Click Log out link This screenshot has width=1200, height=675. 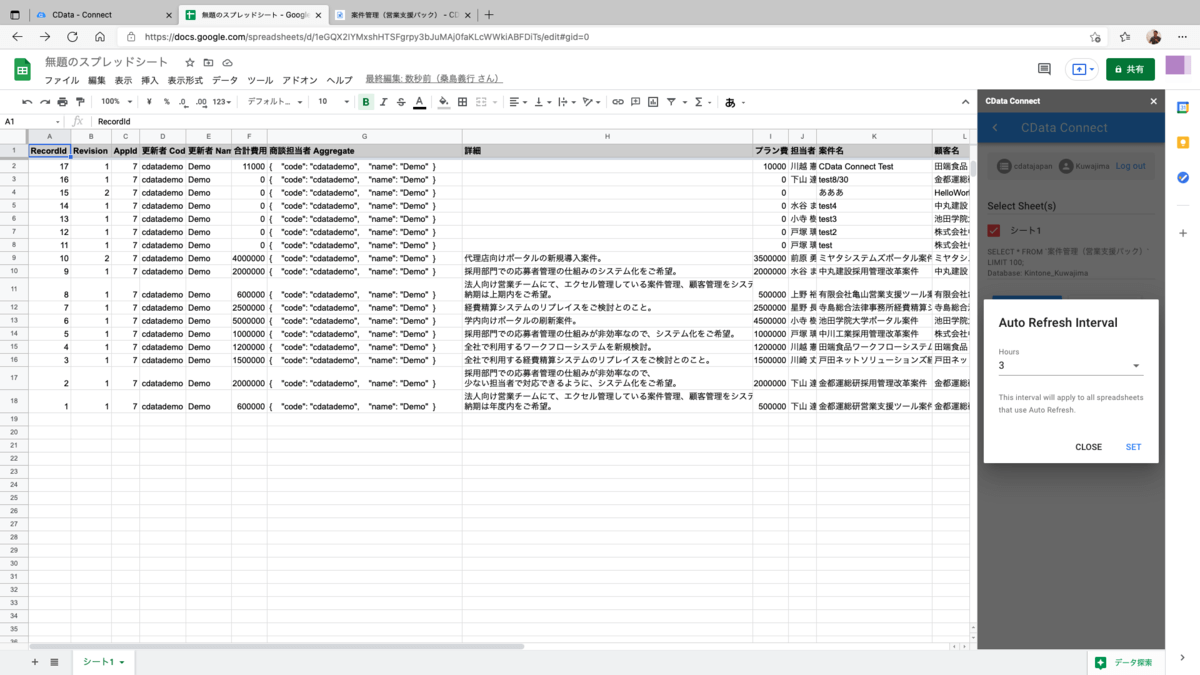1130,166
